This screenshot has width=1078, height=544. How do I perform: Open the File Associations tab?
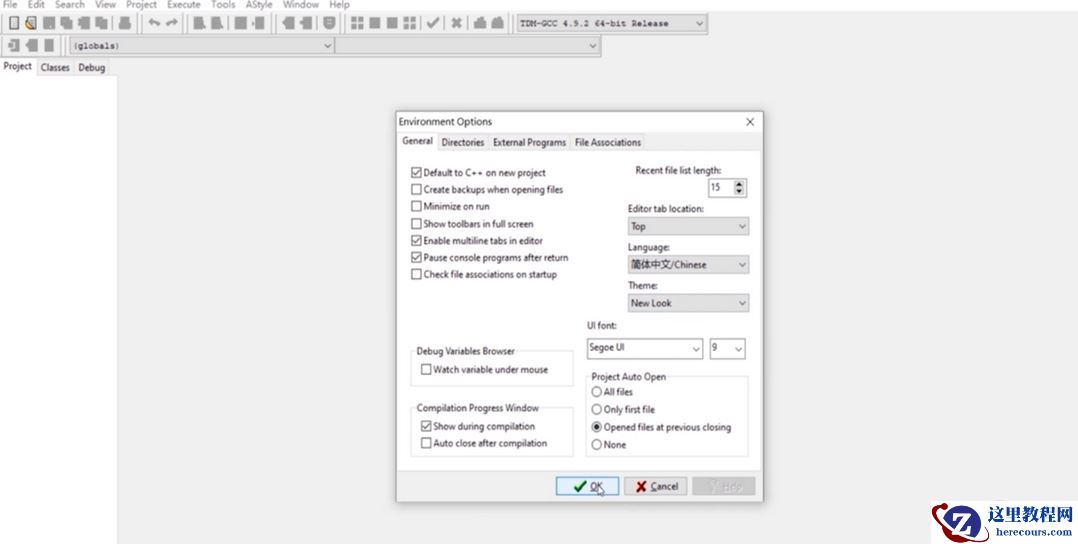tap(608, 143)
